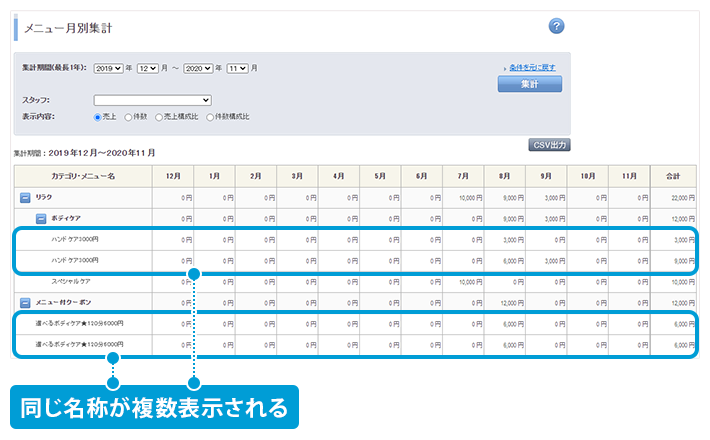Screen dimensions: 710x440
Task: Click the 8月 column header
Action: (505, 176)
